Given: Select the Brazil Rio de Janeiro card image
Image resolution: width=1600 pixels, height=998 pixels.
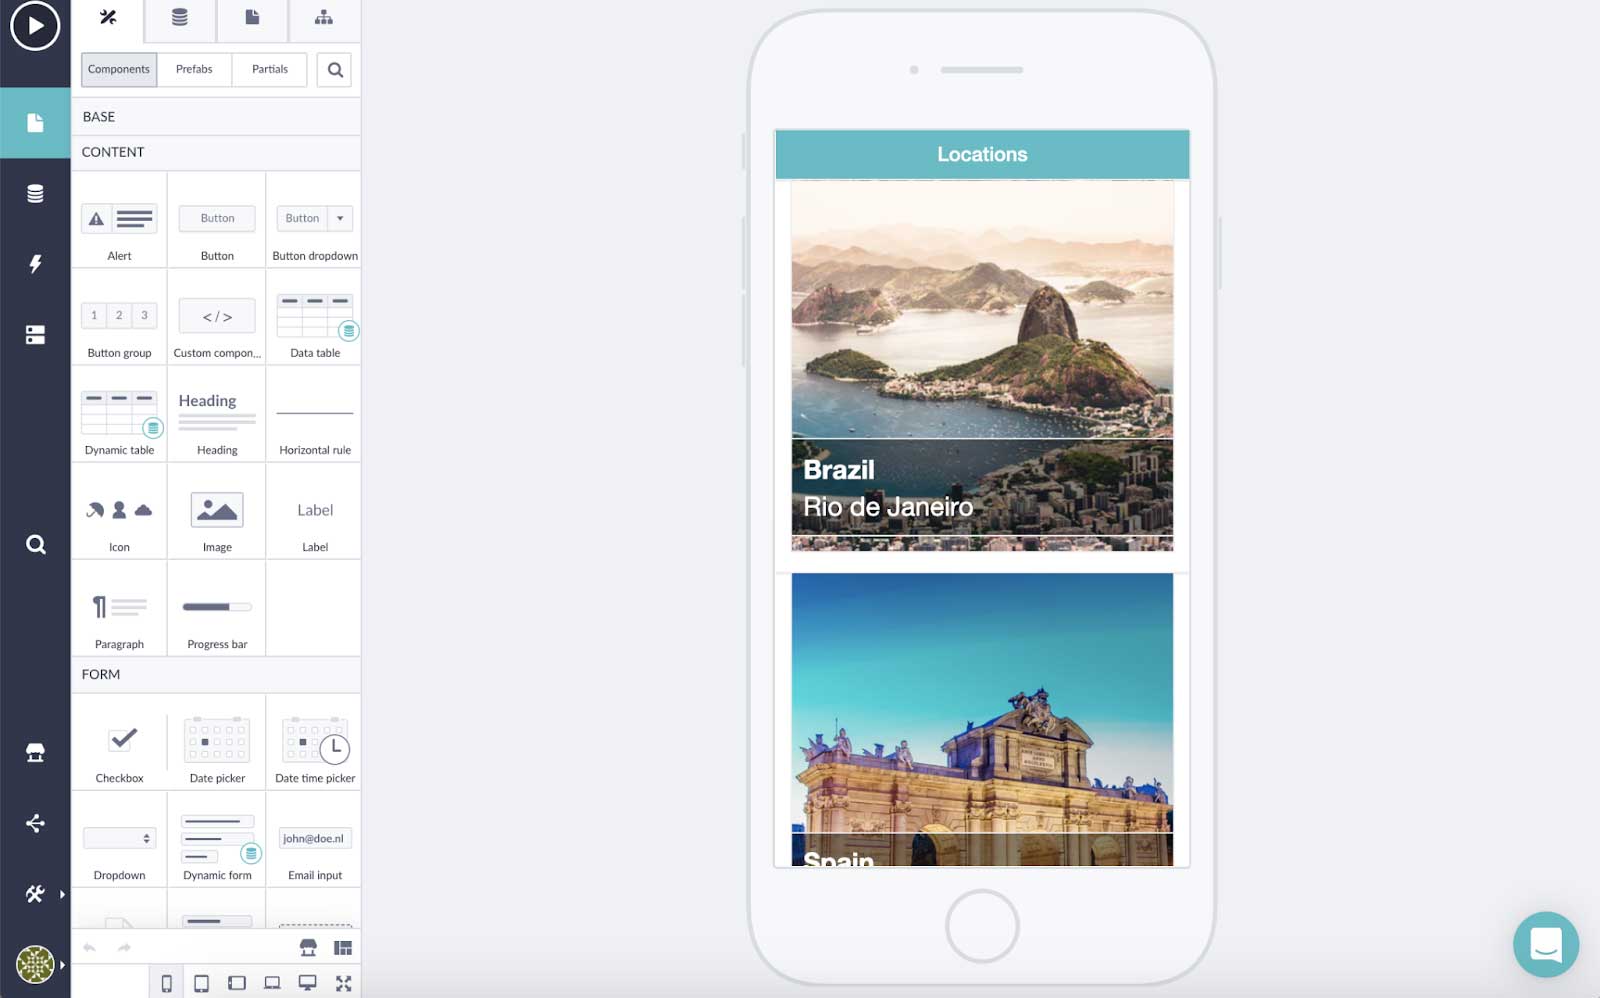Looking at the screenshot, I should click(982, 365).
